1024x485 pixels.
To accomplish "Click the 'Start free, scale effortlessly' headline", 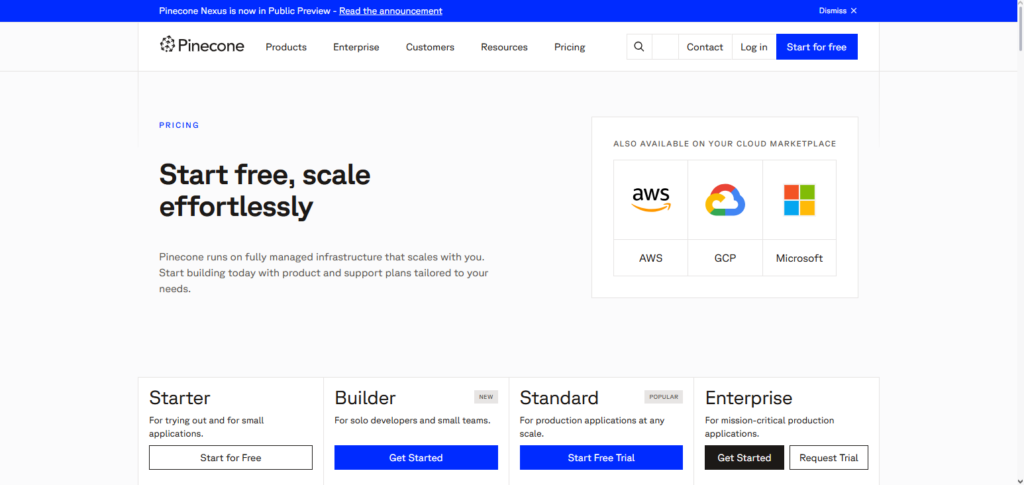I will click(x=264, y=191).
